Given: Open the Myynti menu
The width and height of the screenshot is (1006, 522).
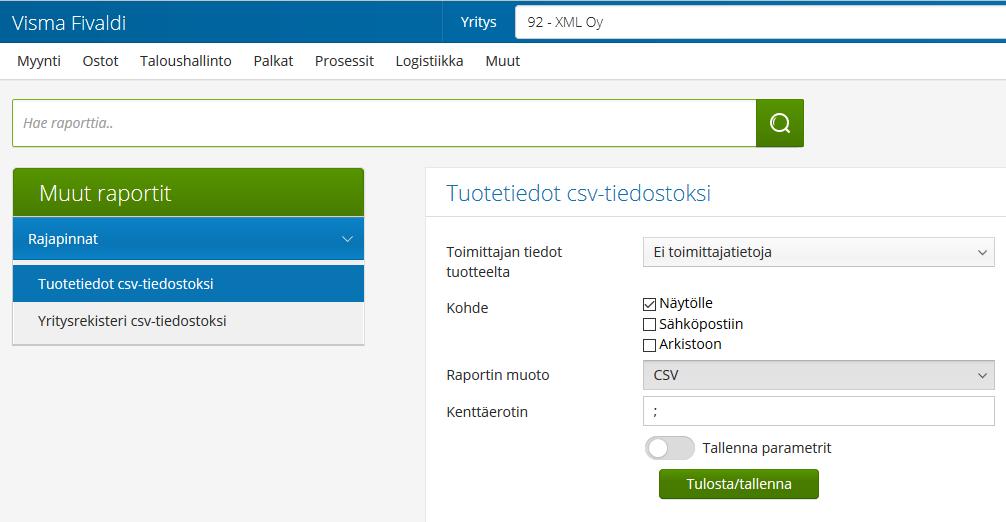Looking at the screenshot, I should click(39, 61).
